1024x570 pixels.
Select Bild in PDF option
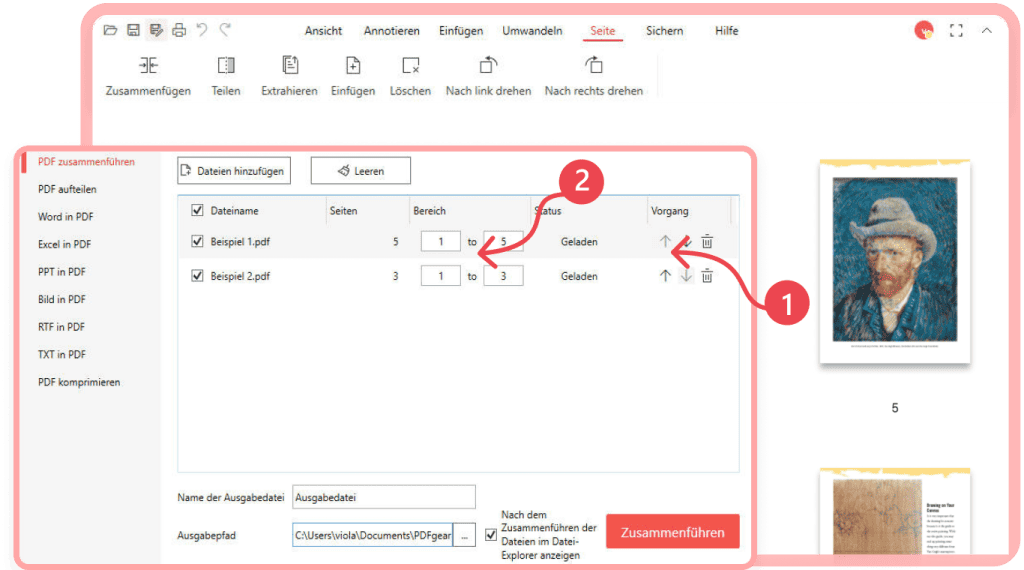coord(61,299)
